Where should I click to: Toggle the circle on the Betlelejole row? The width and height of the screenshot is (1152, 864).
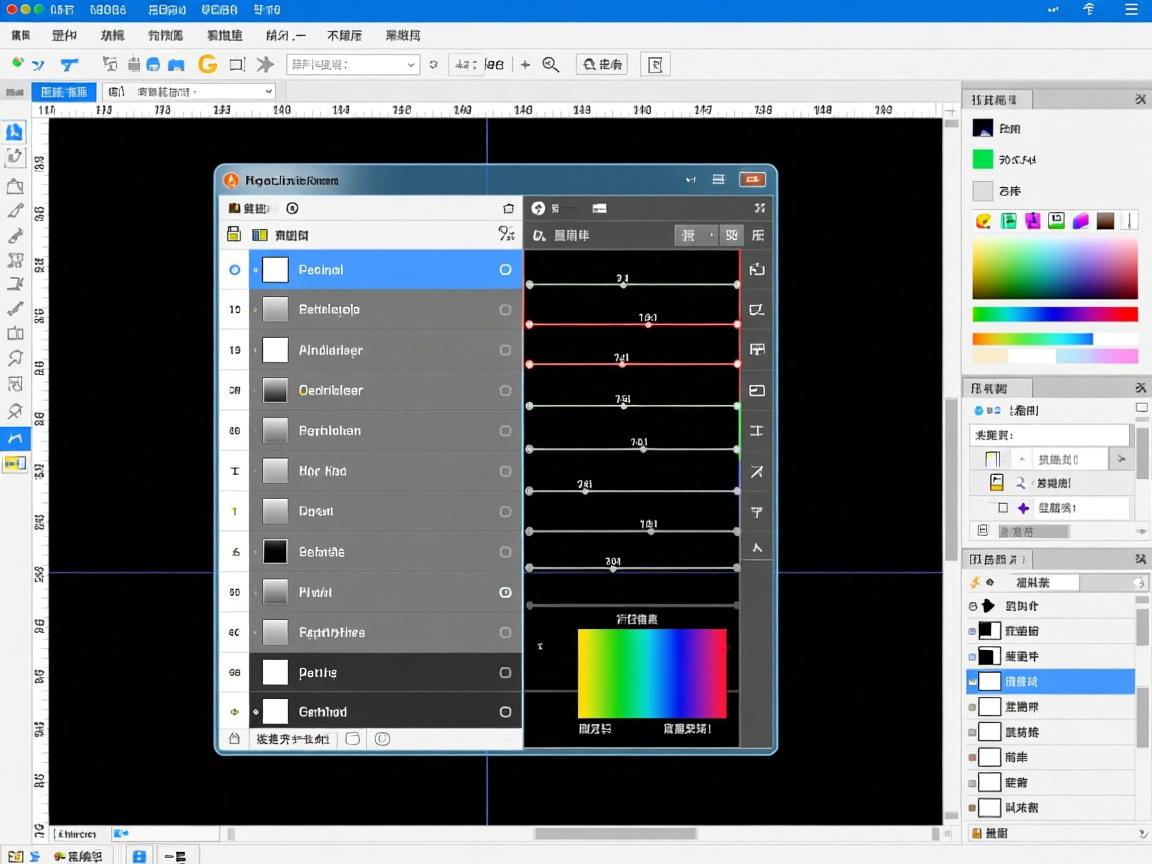(505, 310)
